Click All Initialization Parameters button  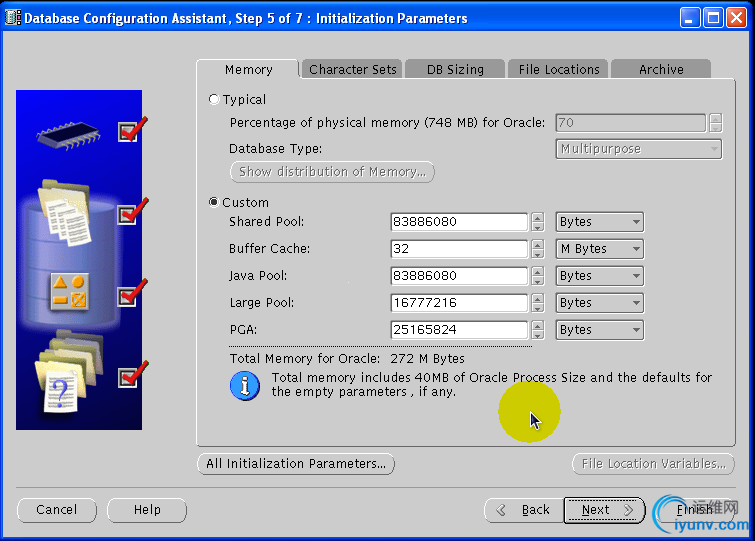click(296, 464)
